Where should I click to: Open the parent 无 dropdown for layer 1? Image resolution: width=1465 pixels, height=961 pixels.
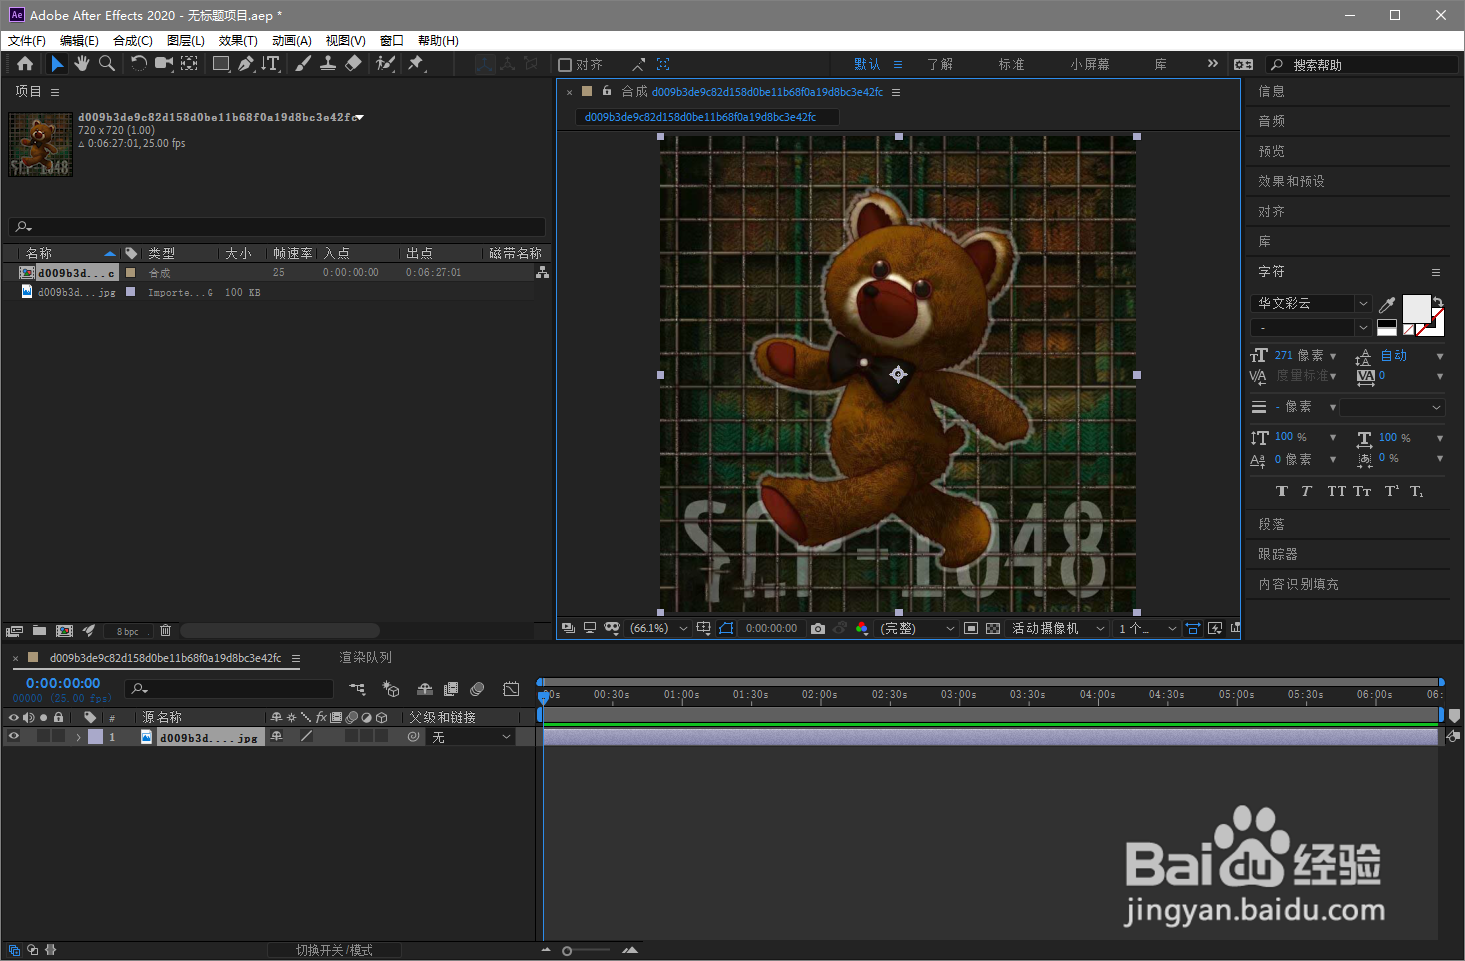[472, 737]
